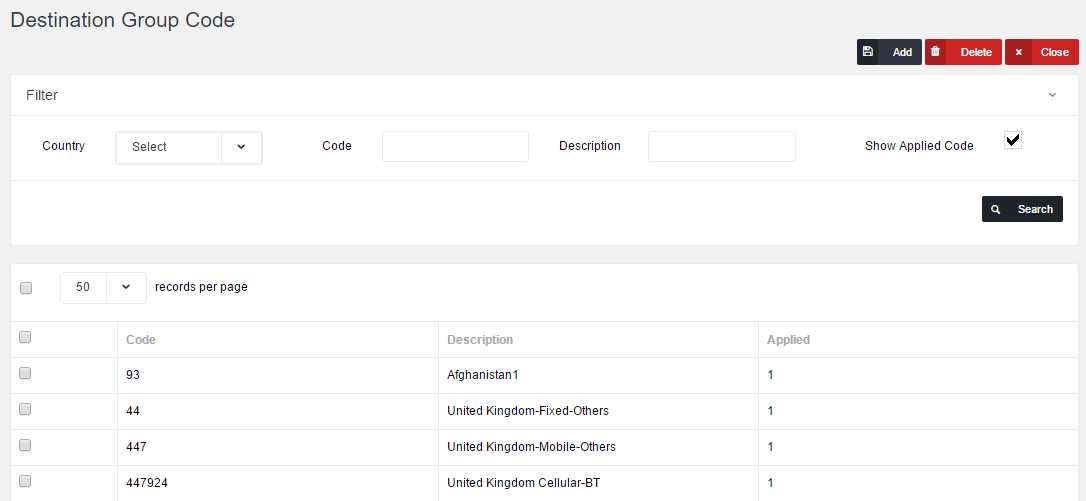Click the X icon on Close button
The width and height of the screenshot is (1086, 501).
(1019, 52)
